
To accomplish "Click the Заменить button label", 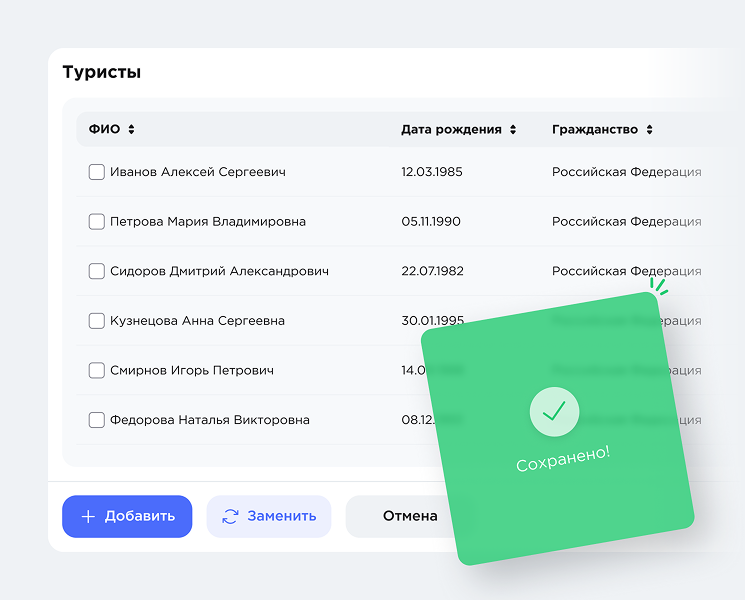I will [282, 517].
